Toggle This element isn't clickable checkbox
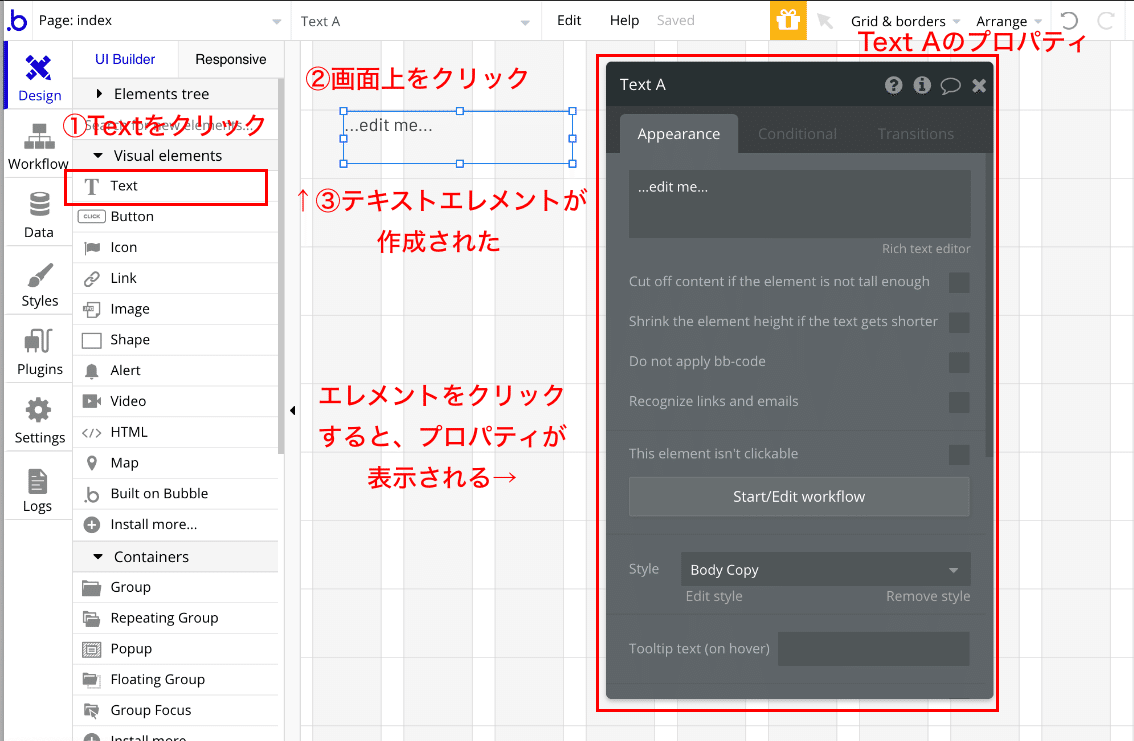1134x741 pixels. click(x=959, y=455)
